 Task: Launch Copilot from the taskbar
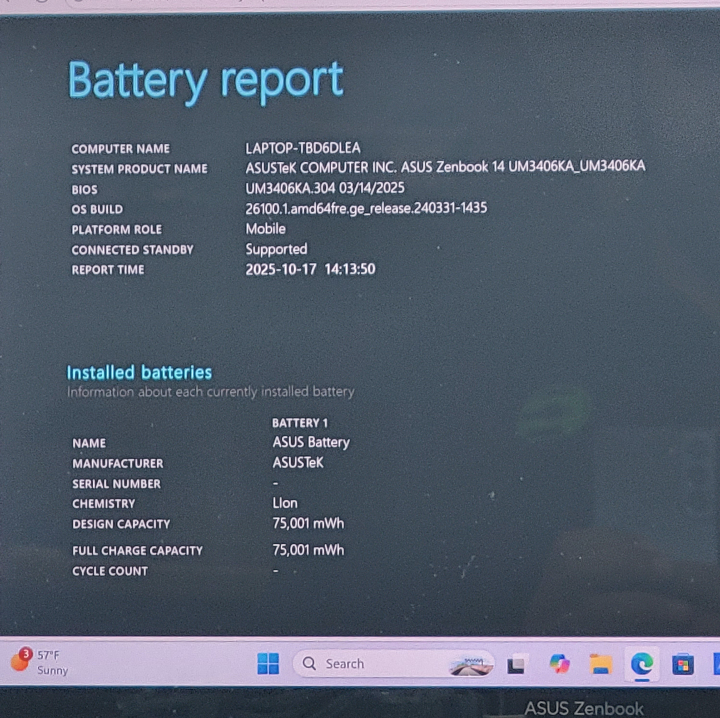[x=559, y=664]
